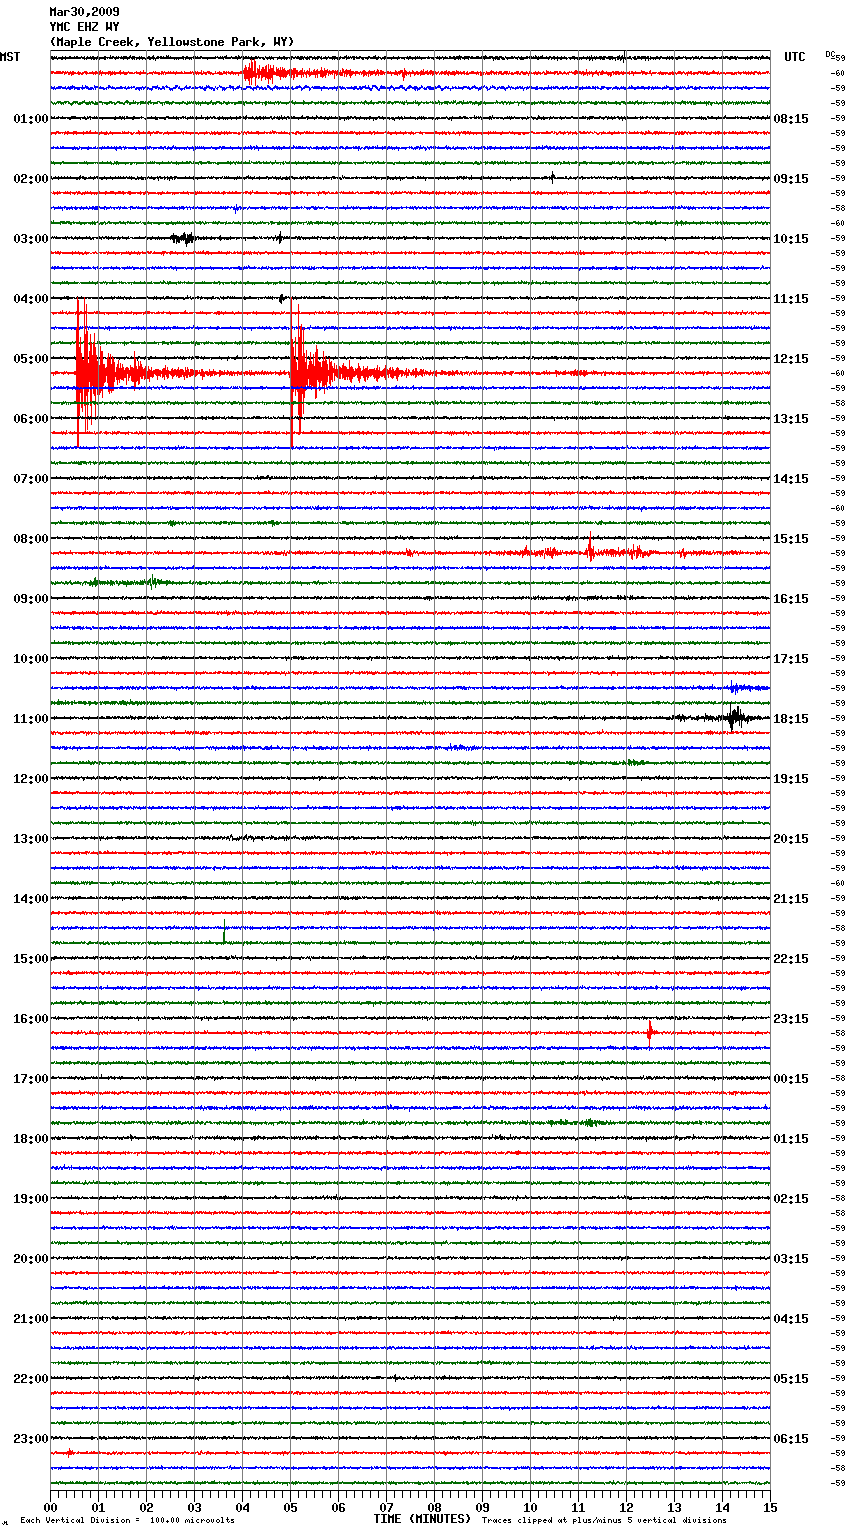Select the 16:00 MST time label

pos(30,1019)
